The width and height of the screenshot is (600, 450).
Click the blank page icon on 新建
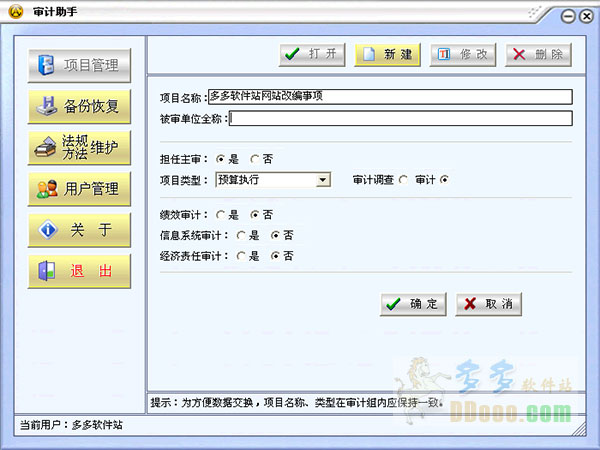[368, 54]
